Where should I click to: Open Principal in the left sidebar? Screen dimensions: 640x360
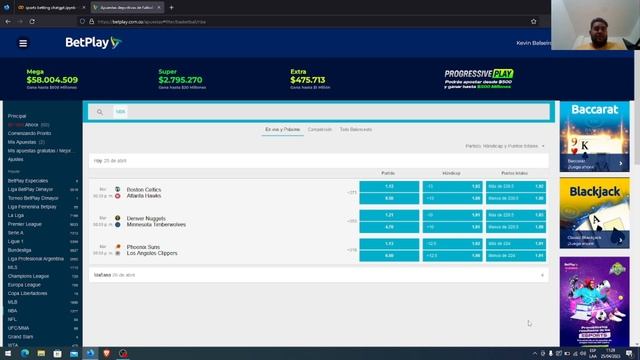point(17,116)
